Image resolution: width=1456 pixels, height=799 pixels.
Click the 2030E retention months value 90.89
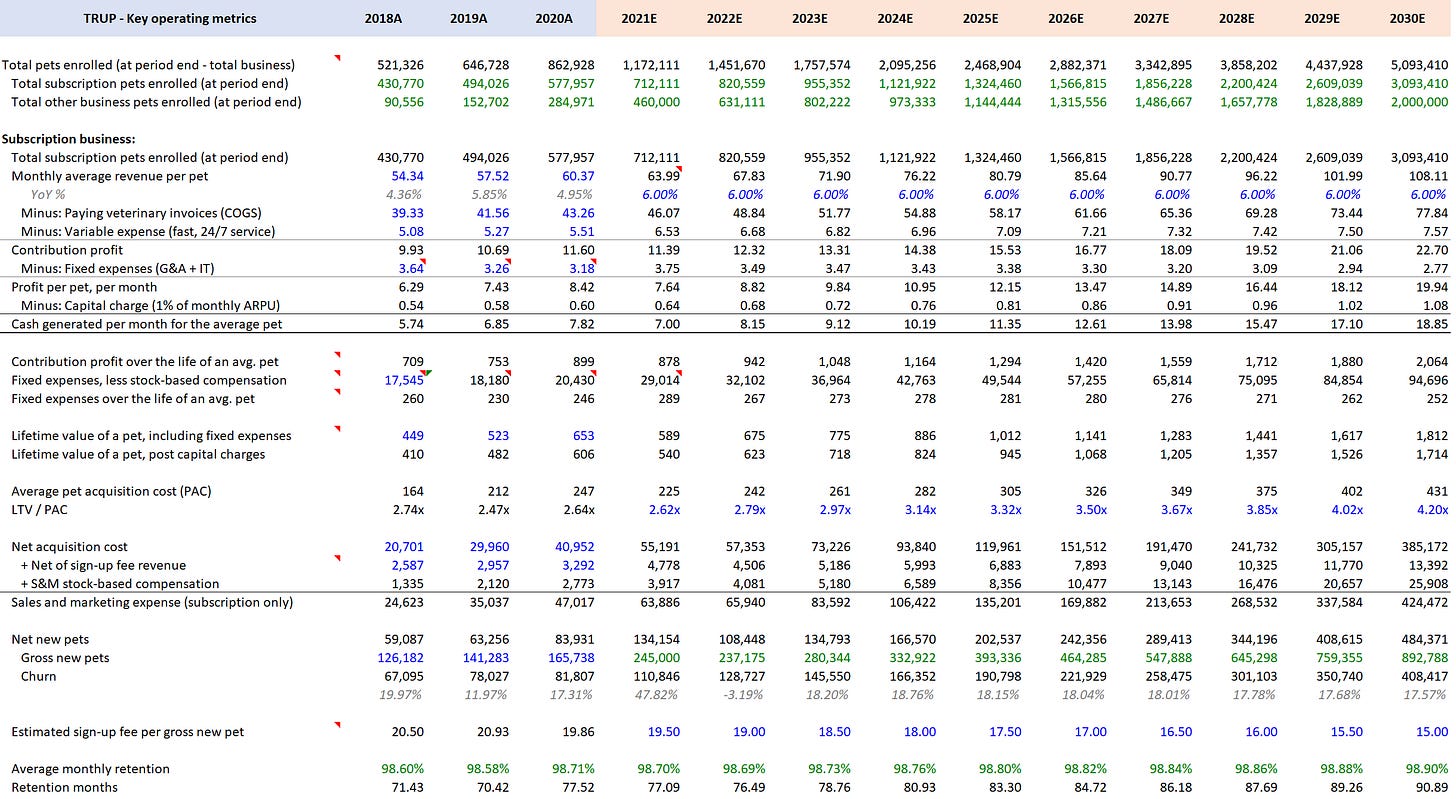click(1432, 787)
